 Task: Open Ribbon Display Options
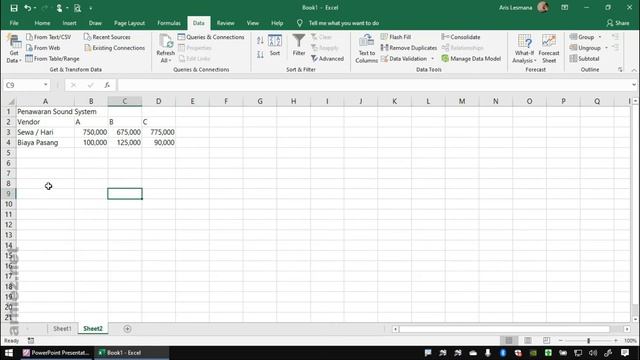coord(564,8)
